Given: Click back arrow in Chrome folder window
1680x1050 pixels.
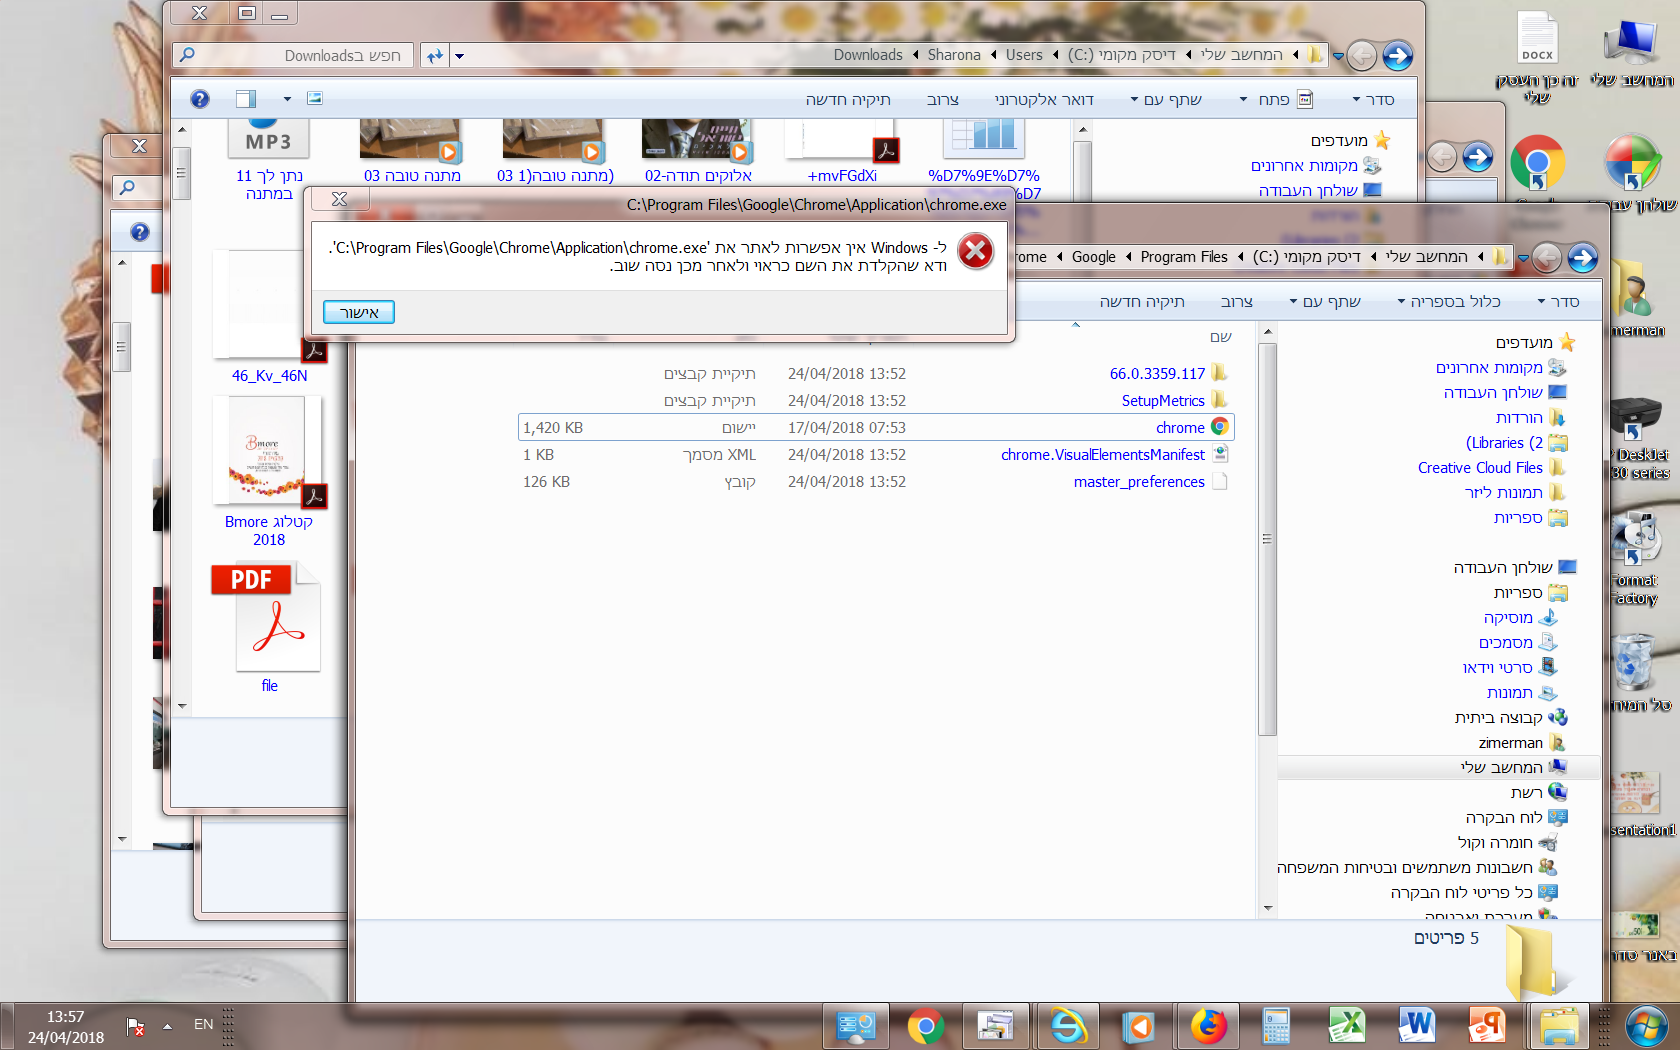Looking at the screenshot, I should pyautogui.click(x=1546, y=258).
